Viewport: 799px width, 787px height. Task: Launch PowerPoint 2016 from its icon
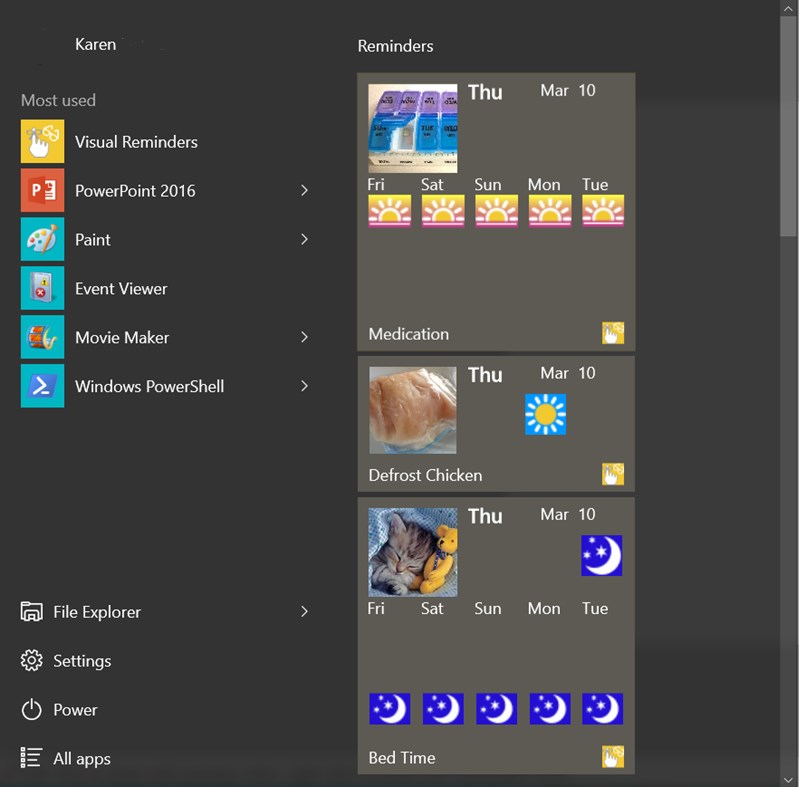click(42, 190)
